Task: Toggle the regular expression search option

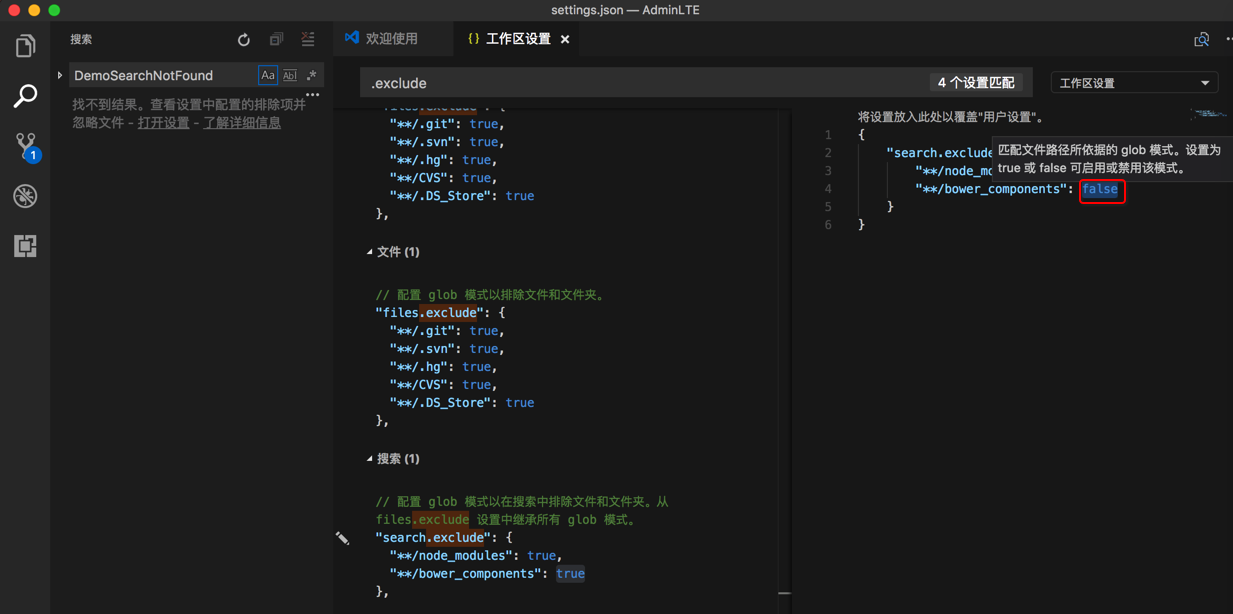Action: [311, 76]
